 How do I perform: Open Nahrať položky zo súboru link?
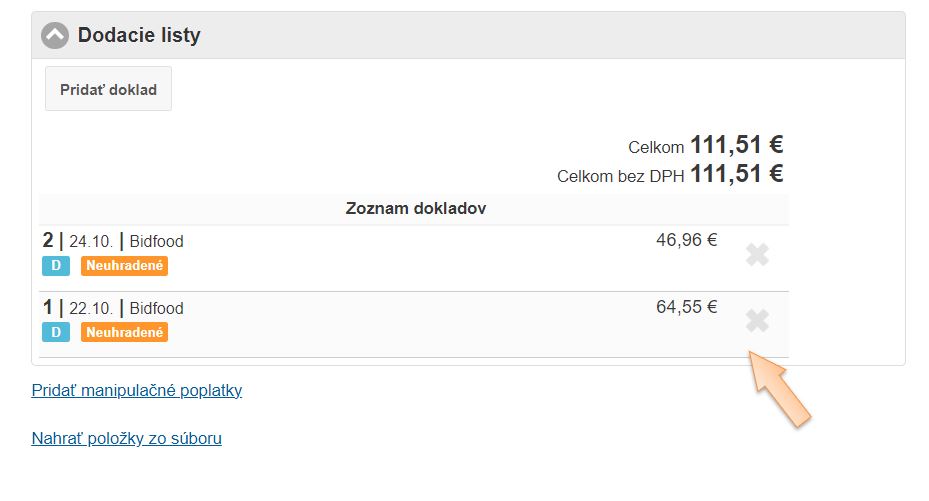pyautogui.click(x=127, y=438)
